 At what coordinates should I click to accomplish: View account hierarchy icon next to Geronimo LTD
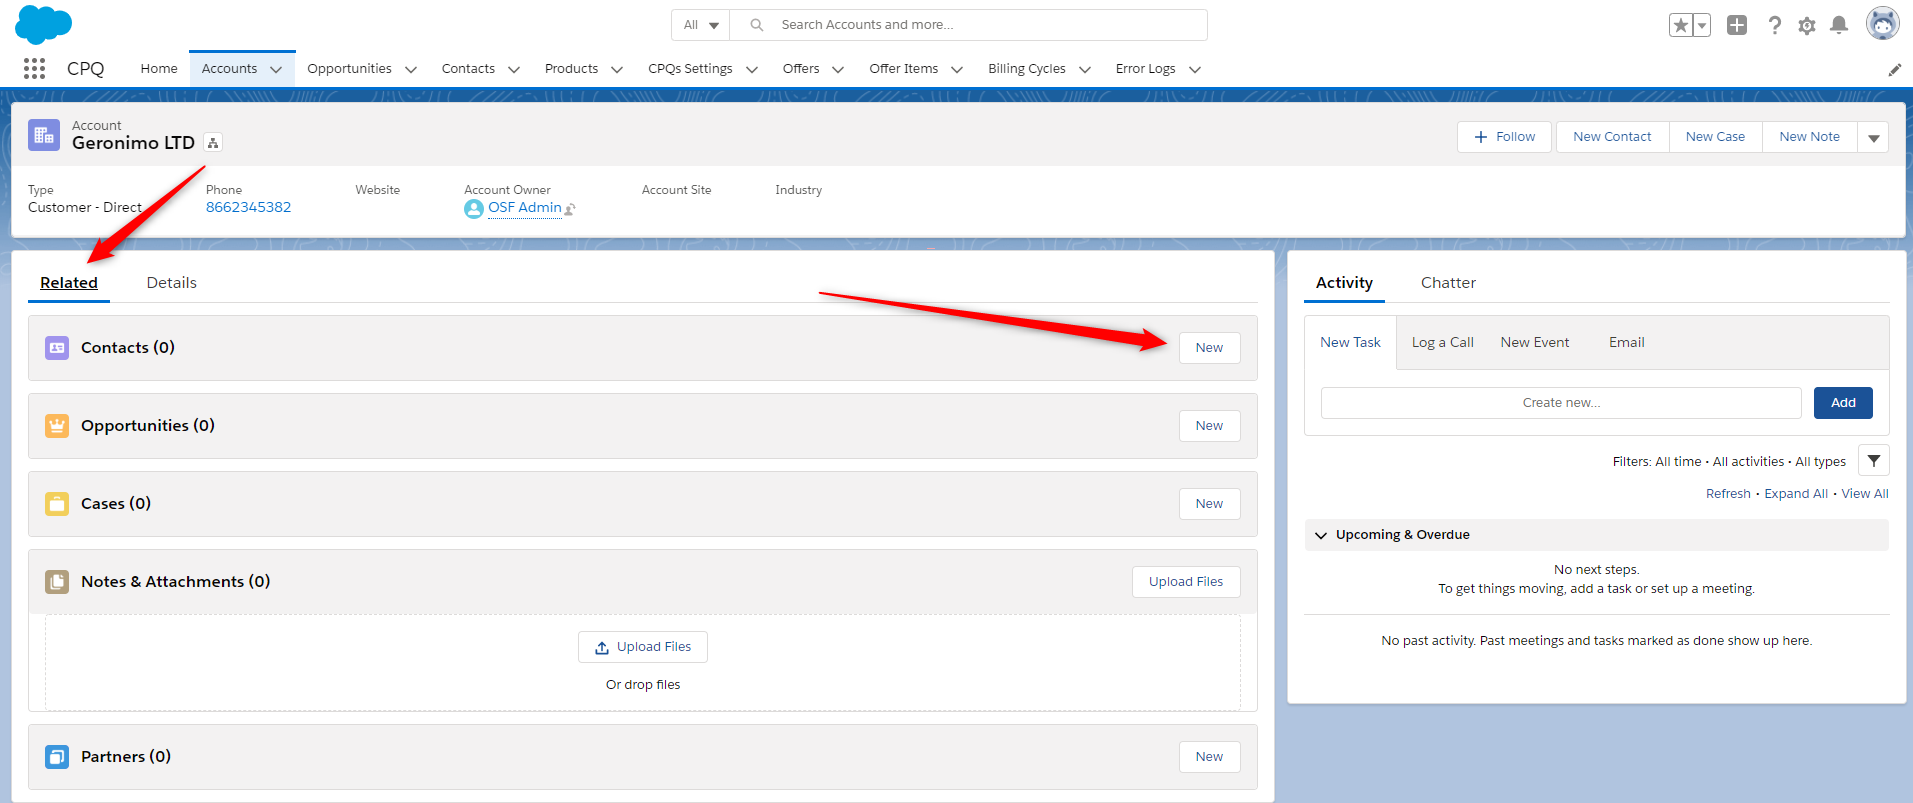click(213, 143)
